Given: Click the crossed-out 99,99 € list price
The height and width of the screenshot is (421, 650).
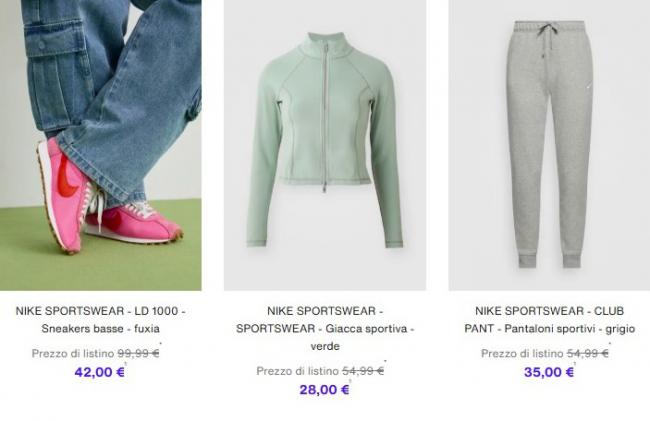Looking at the screenshot, I should [138, 353].
